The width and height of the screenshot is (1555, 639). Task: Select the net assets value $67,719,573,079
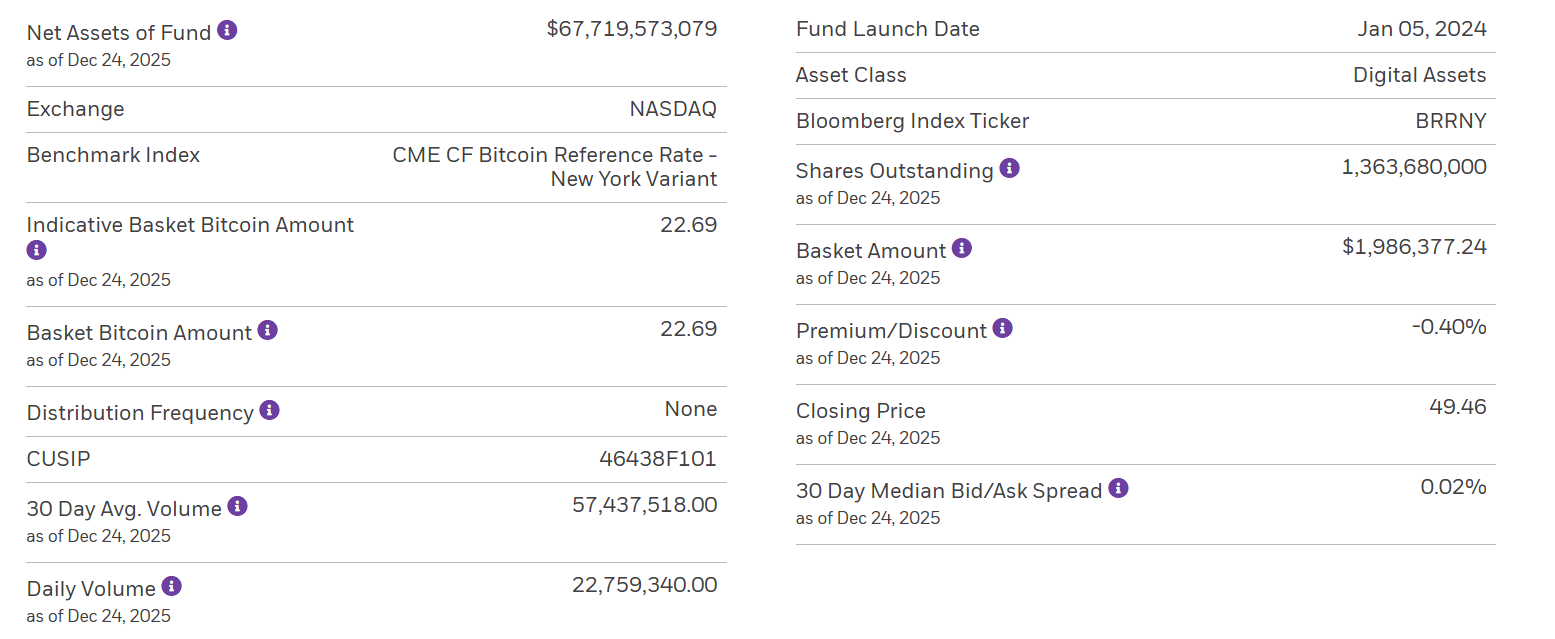coord(631,29)
